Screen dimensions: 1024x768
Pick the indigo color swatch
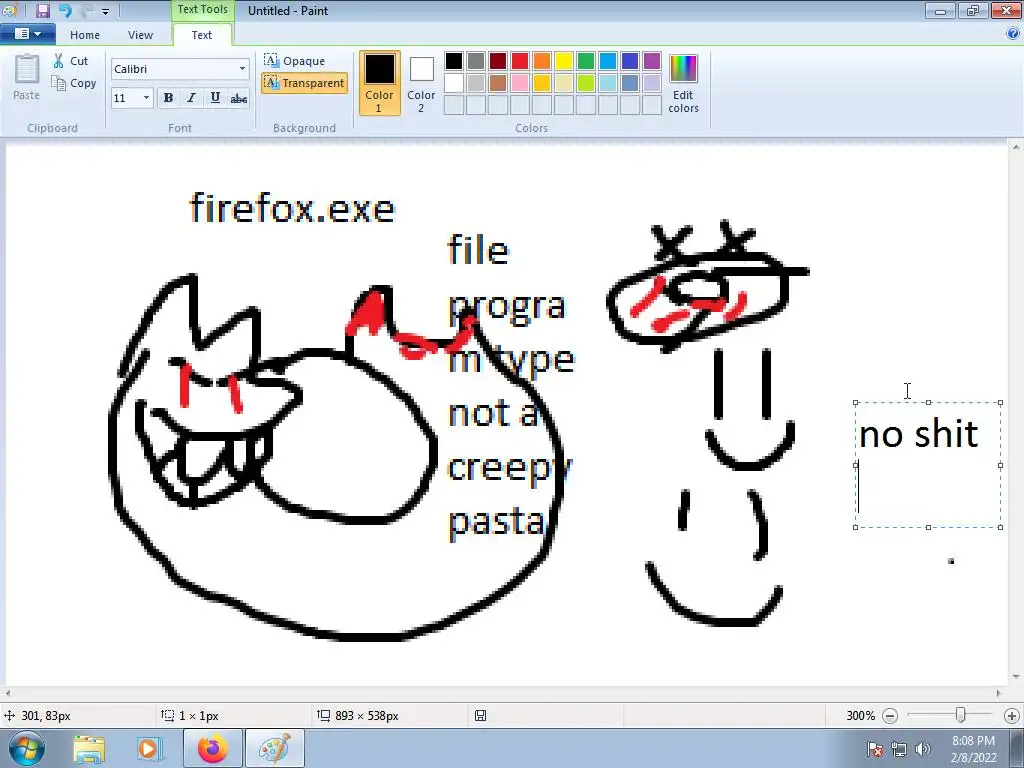[630, 61]
